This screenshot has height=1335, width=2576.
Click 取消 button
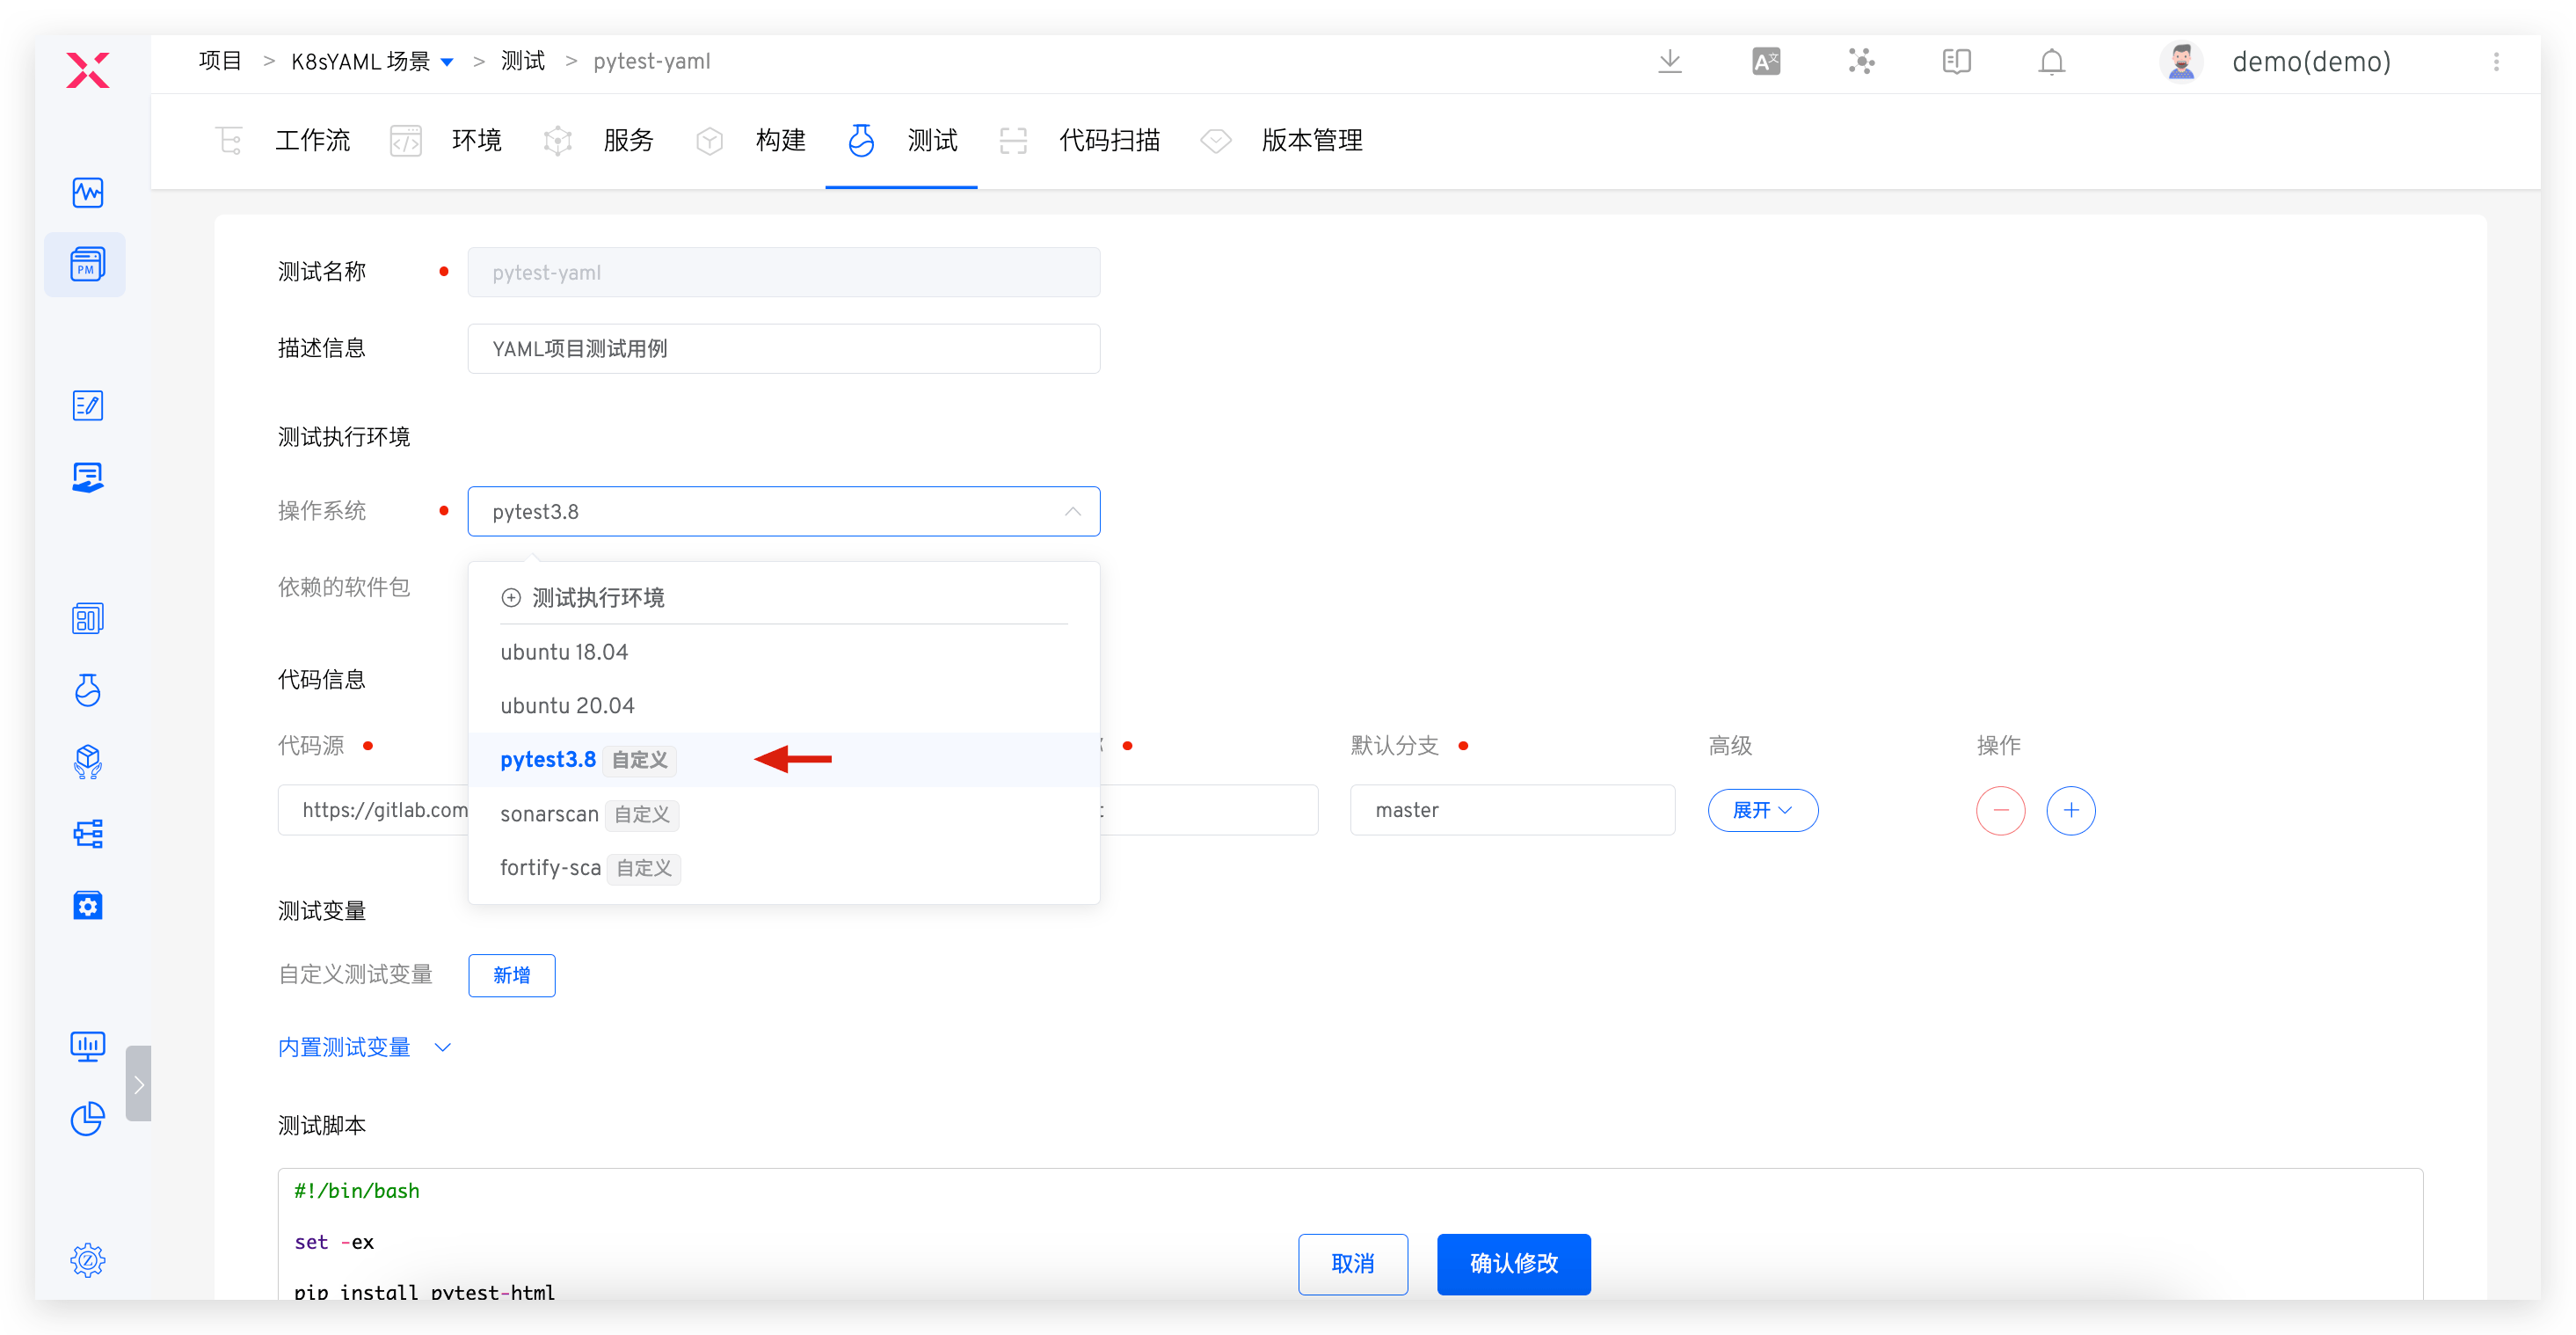click(1352, 1264)
